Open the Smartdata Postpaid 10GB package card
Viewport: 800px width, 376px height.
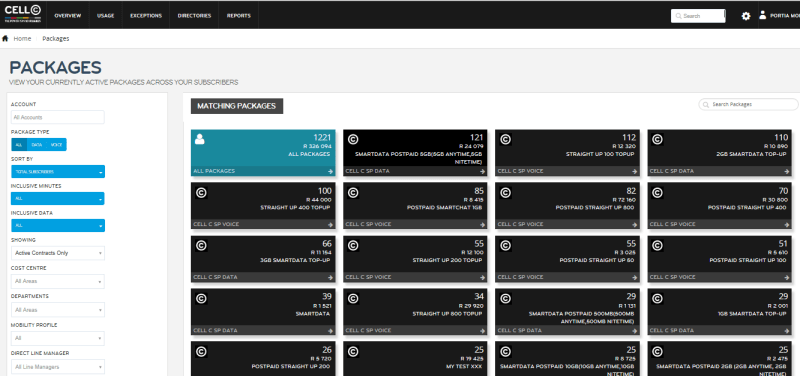pyautogui.click(x=567, y=359)
